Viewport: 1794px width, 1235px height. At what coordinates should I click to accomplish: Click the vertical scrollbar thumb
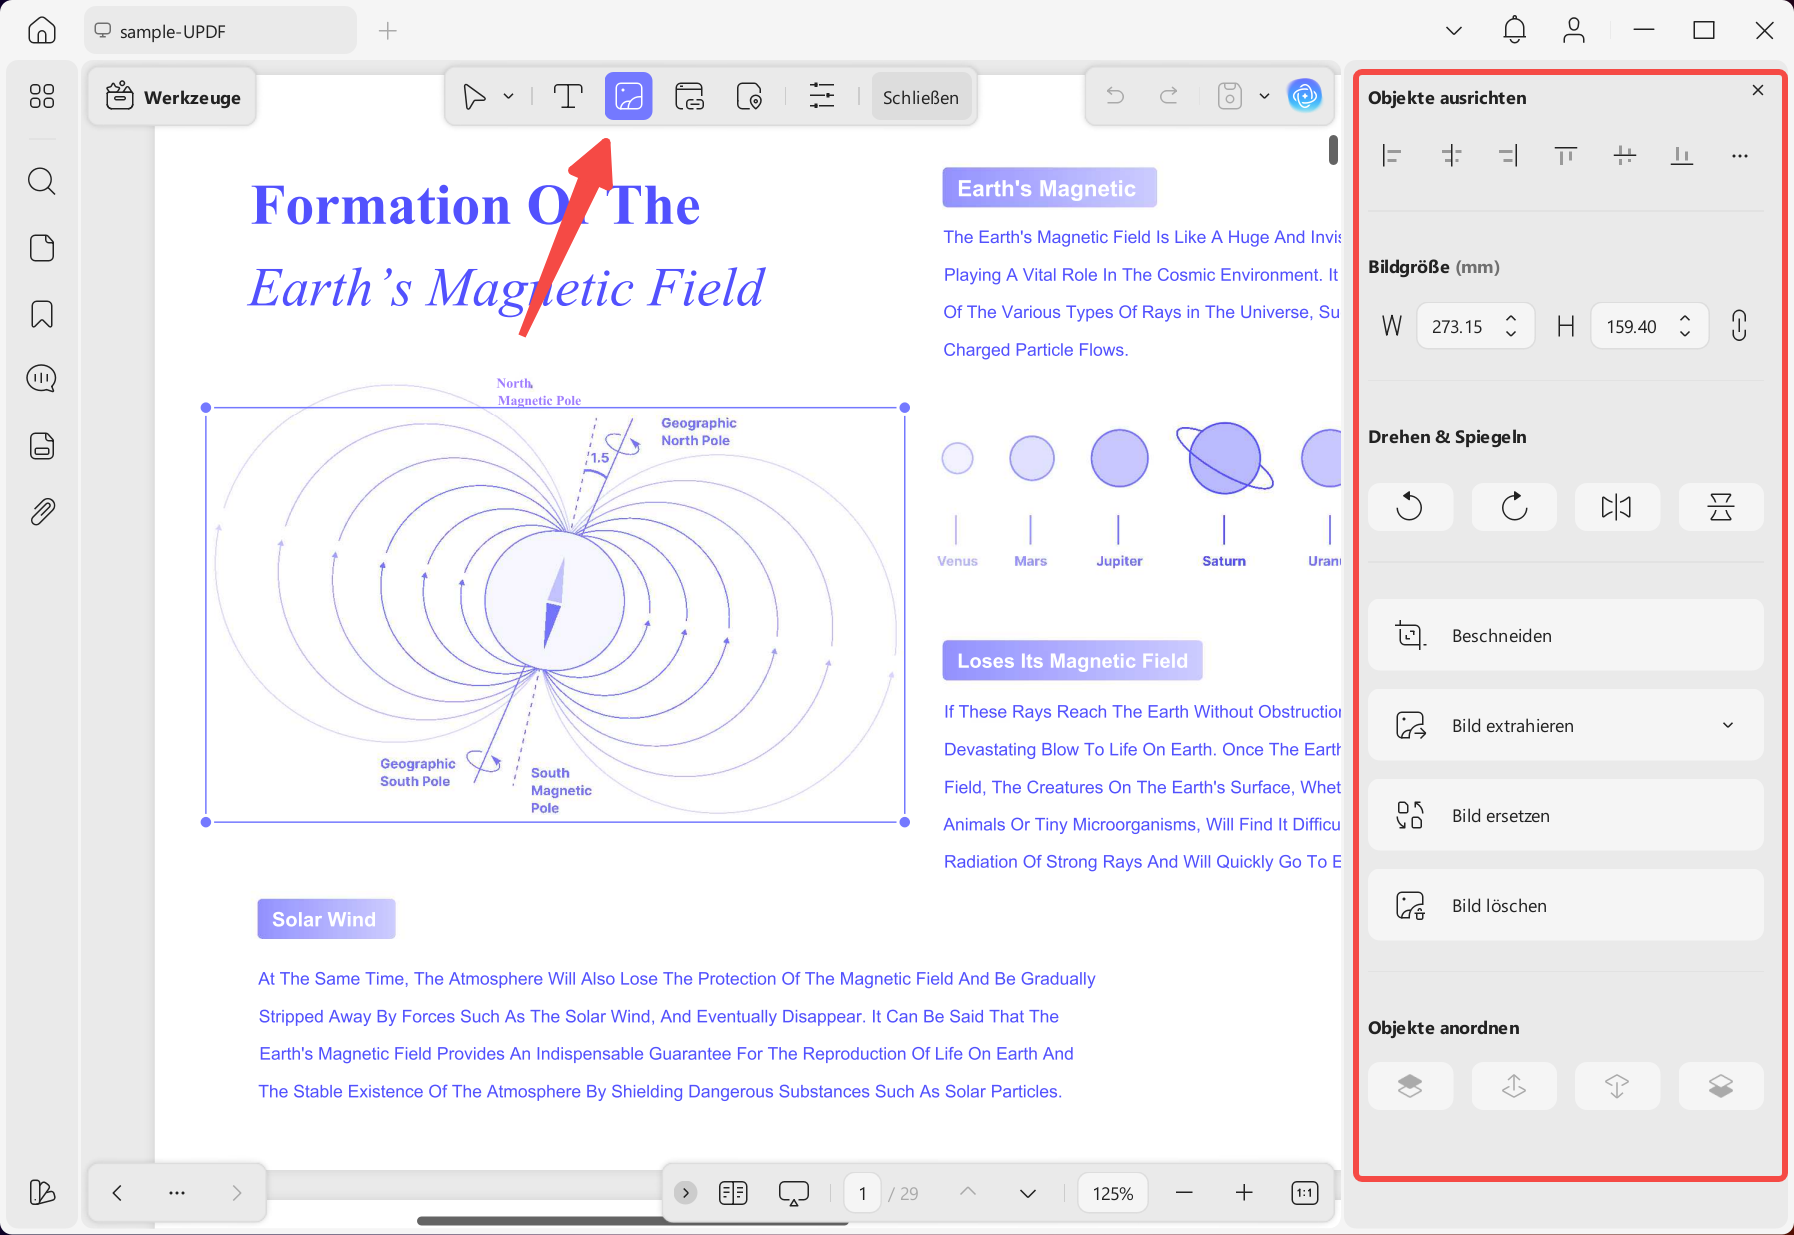[1333, 149]
